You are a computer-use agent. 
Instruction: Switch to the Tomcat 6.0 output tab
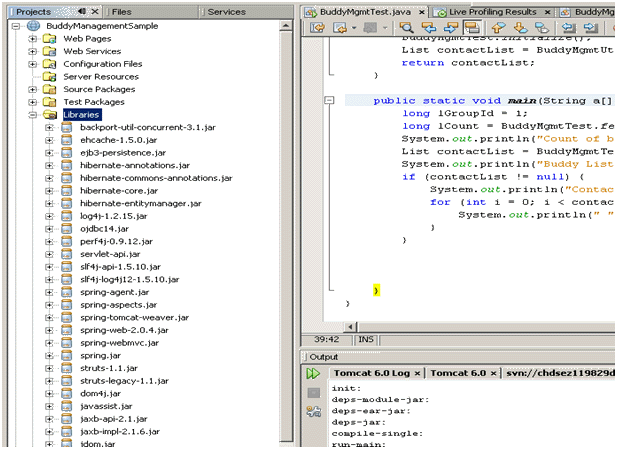tap(458, 373)
